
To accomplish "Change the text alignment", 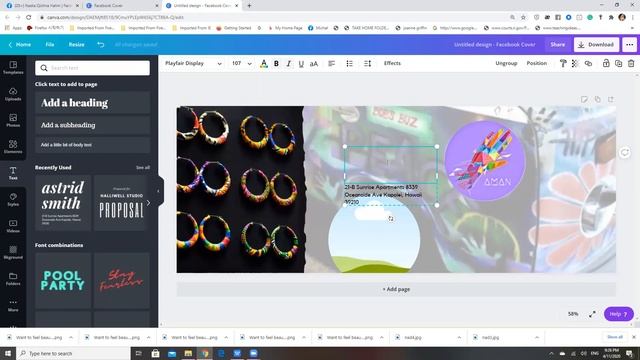I will click(x=331, y=64).
